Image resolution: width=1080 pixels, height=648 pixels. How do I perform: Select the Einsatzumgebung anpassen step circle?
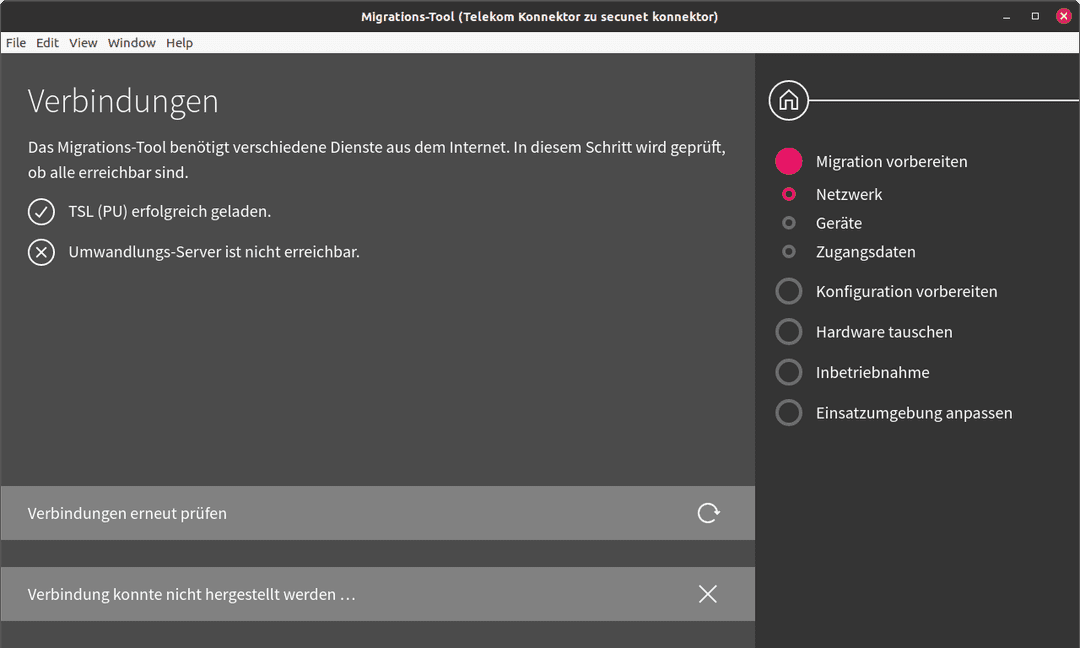[789, 413]
